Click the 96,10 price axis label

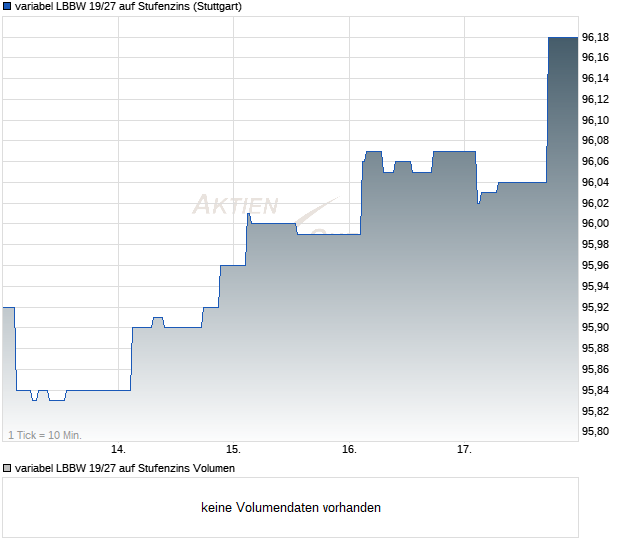[x=595, y=120]
